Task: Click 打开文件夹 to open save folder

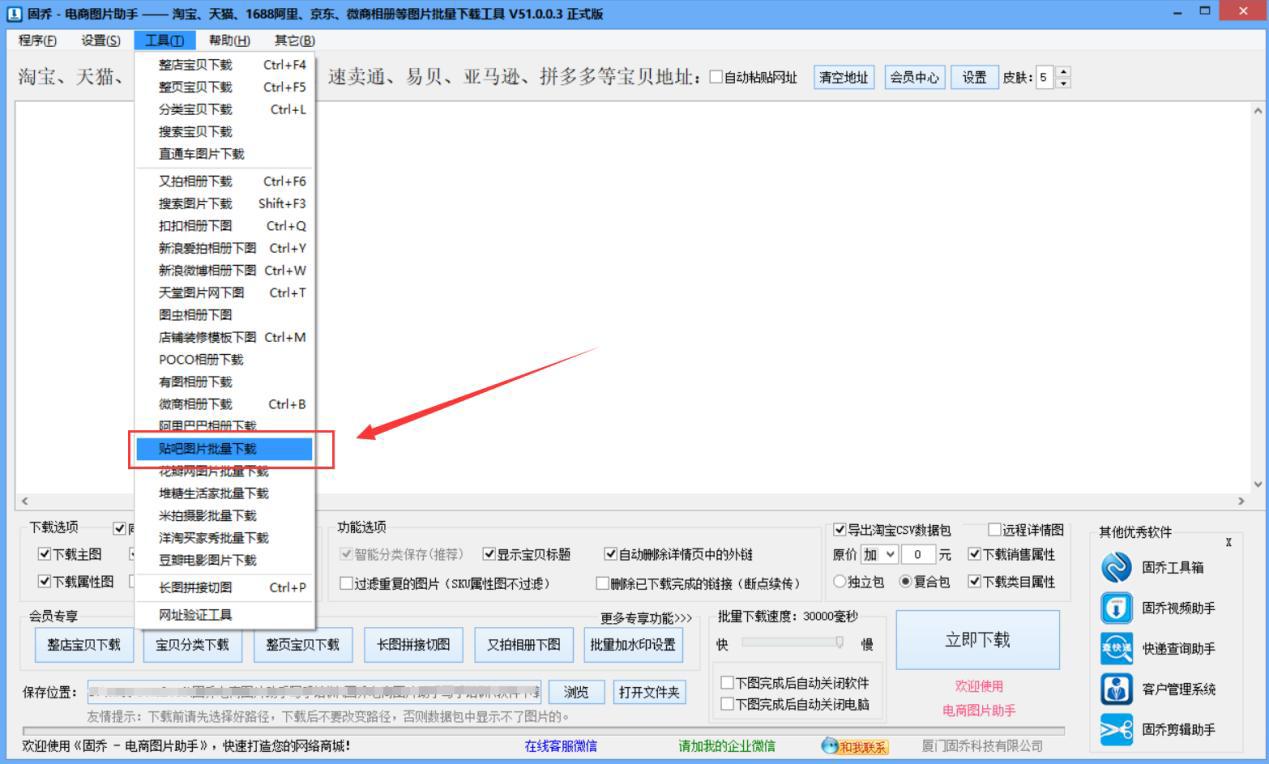Action: click(649, 691)
